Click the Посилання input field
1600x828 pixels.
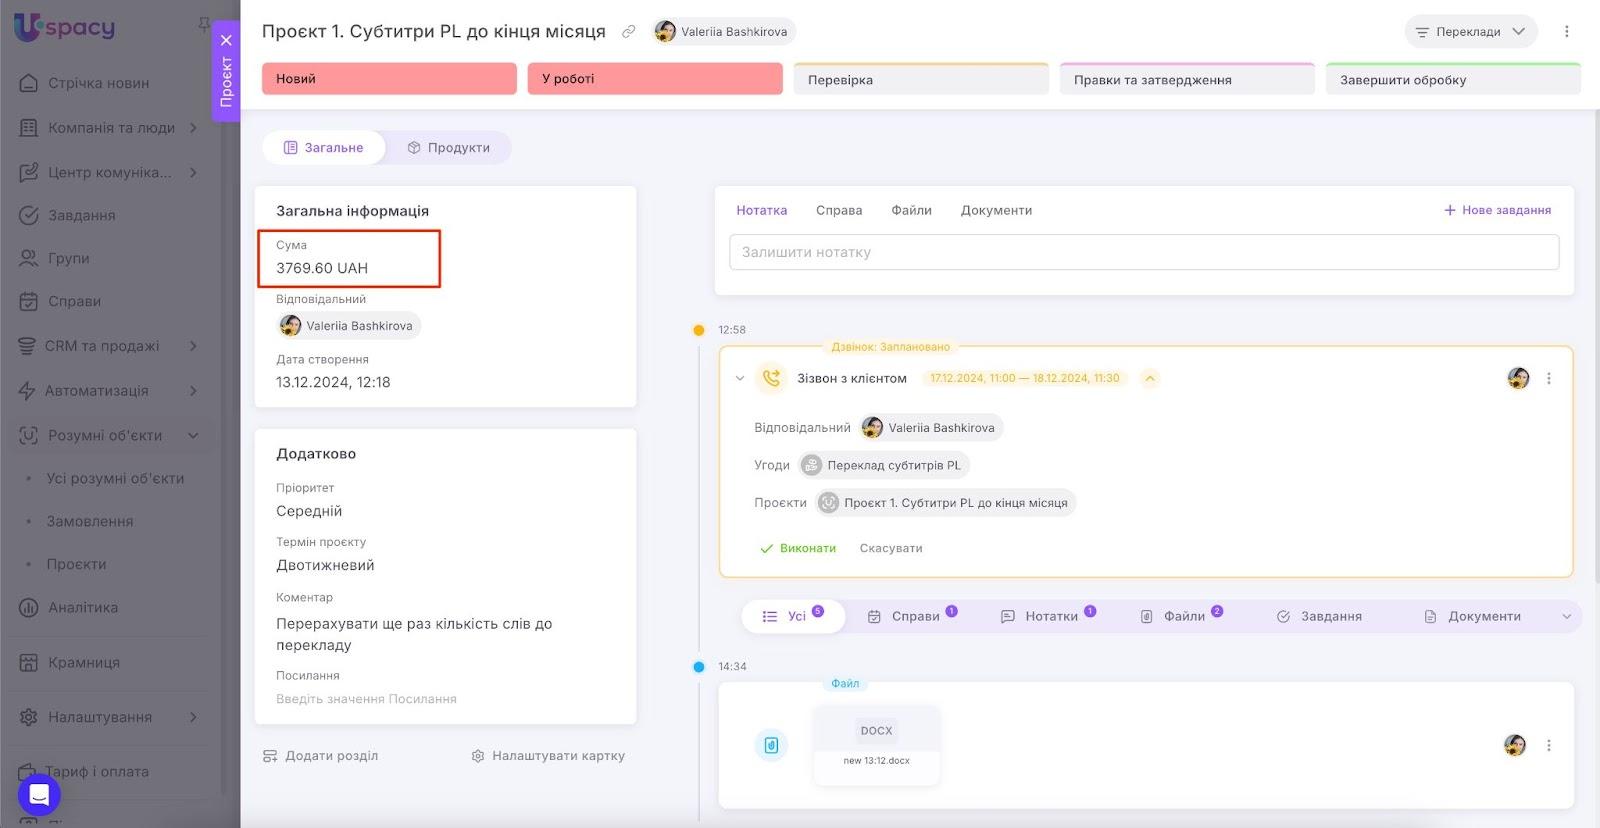click(366, 699)
